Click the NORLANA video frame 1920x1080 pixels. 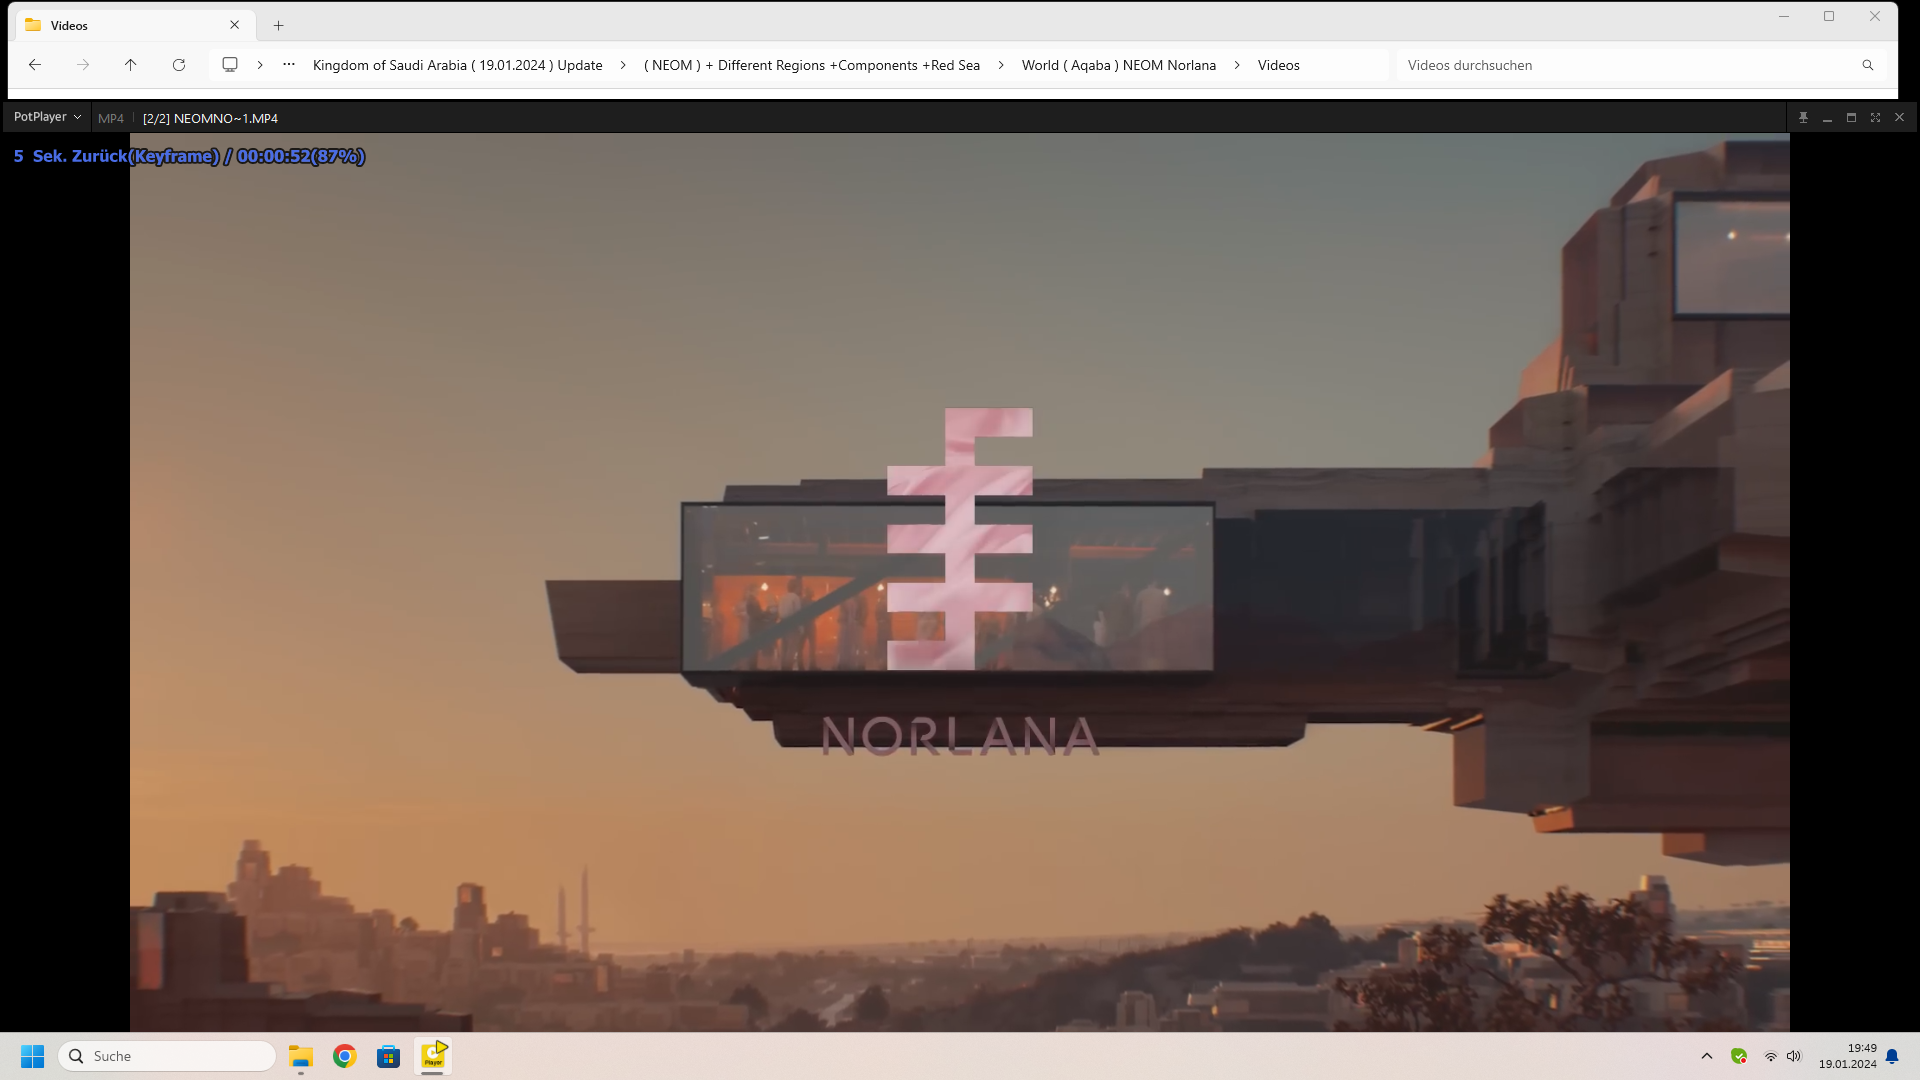tap(959, 582)
